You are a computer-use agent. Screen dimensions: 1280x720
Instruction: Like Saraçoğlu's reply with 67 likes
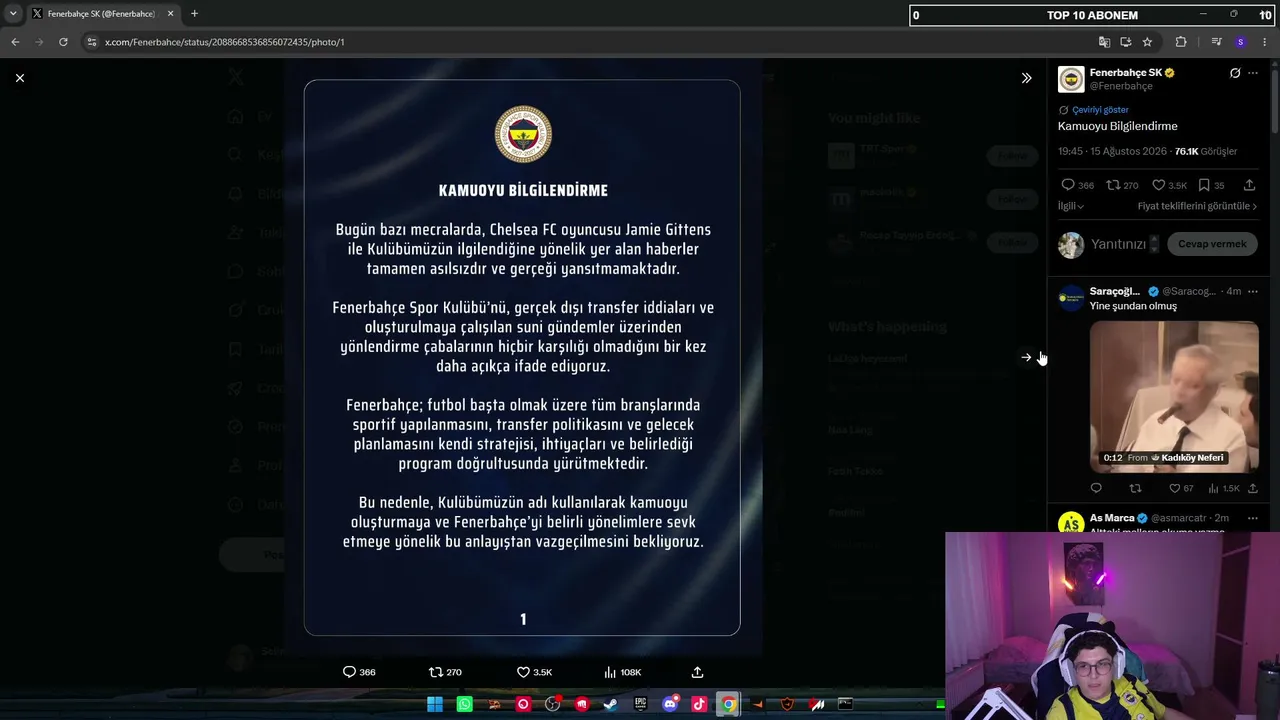coord(1175,488)
